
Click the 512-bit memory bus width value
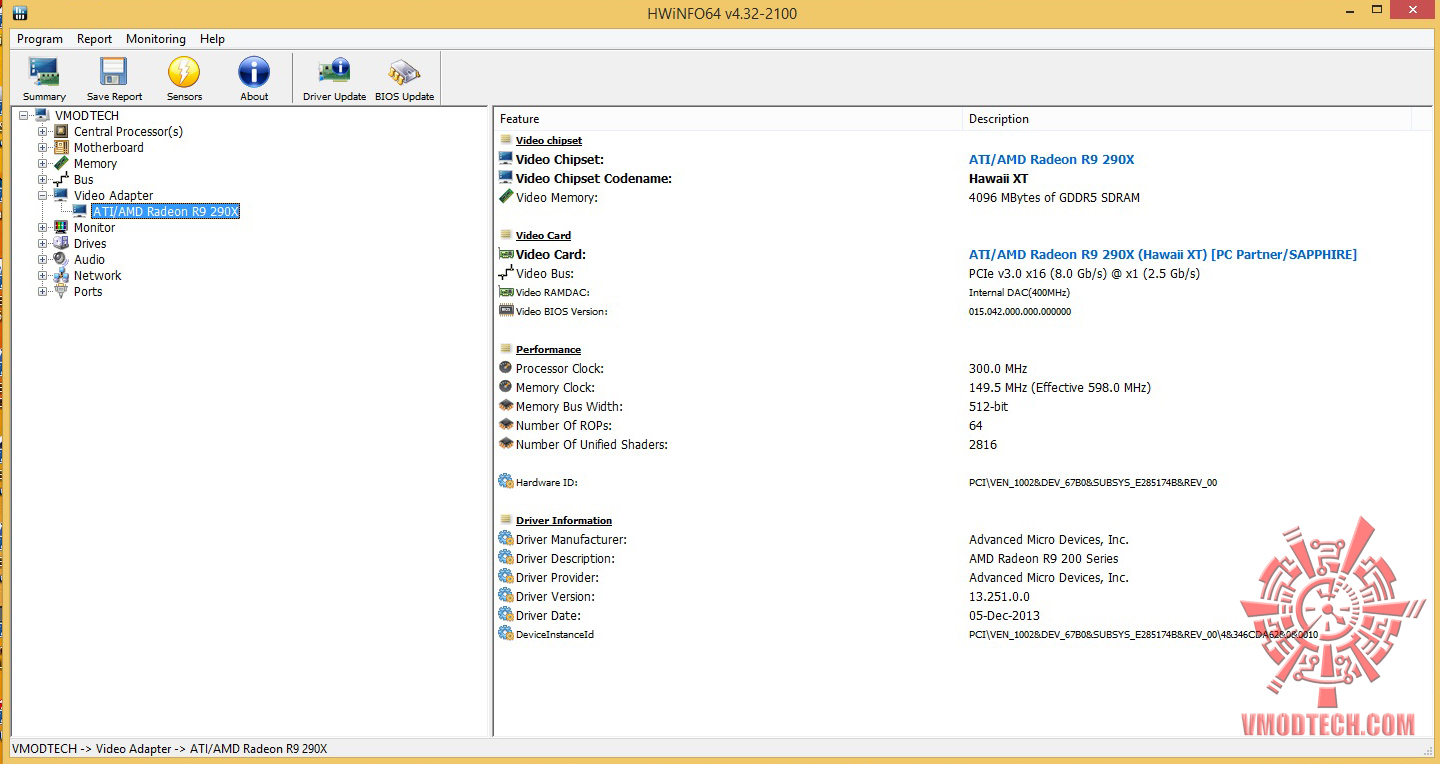coord(988,406)
